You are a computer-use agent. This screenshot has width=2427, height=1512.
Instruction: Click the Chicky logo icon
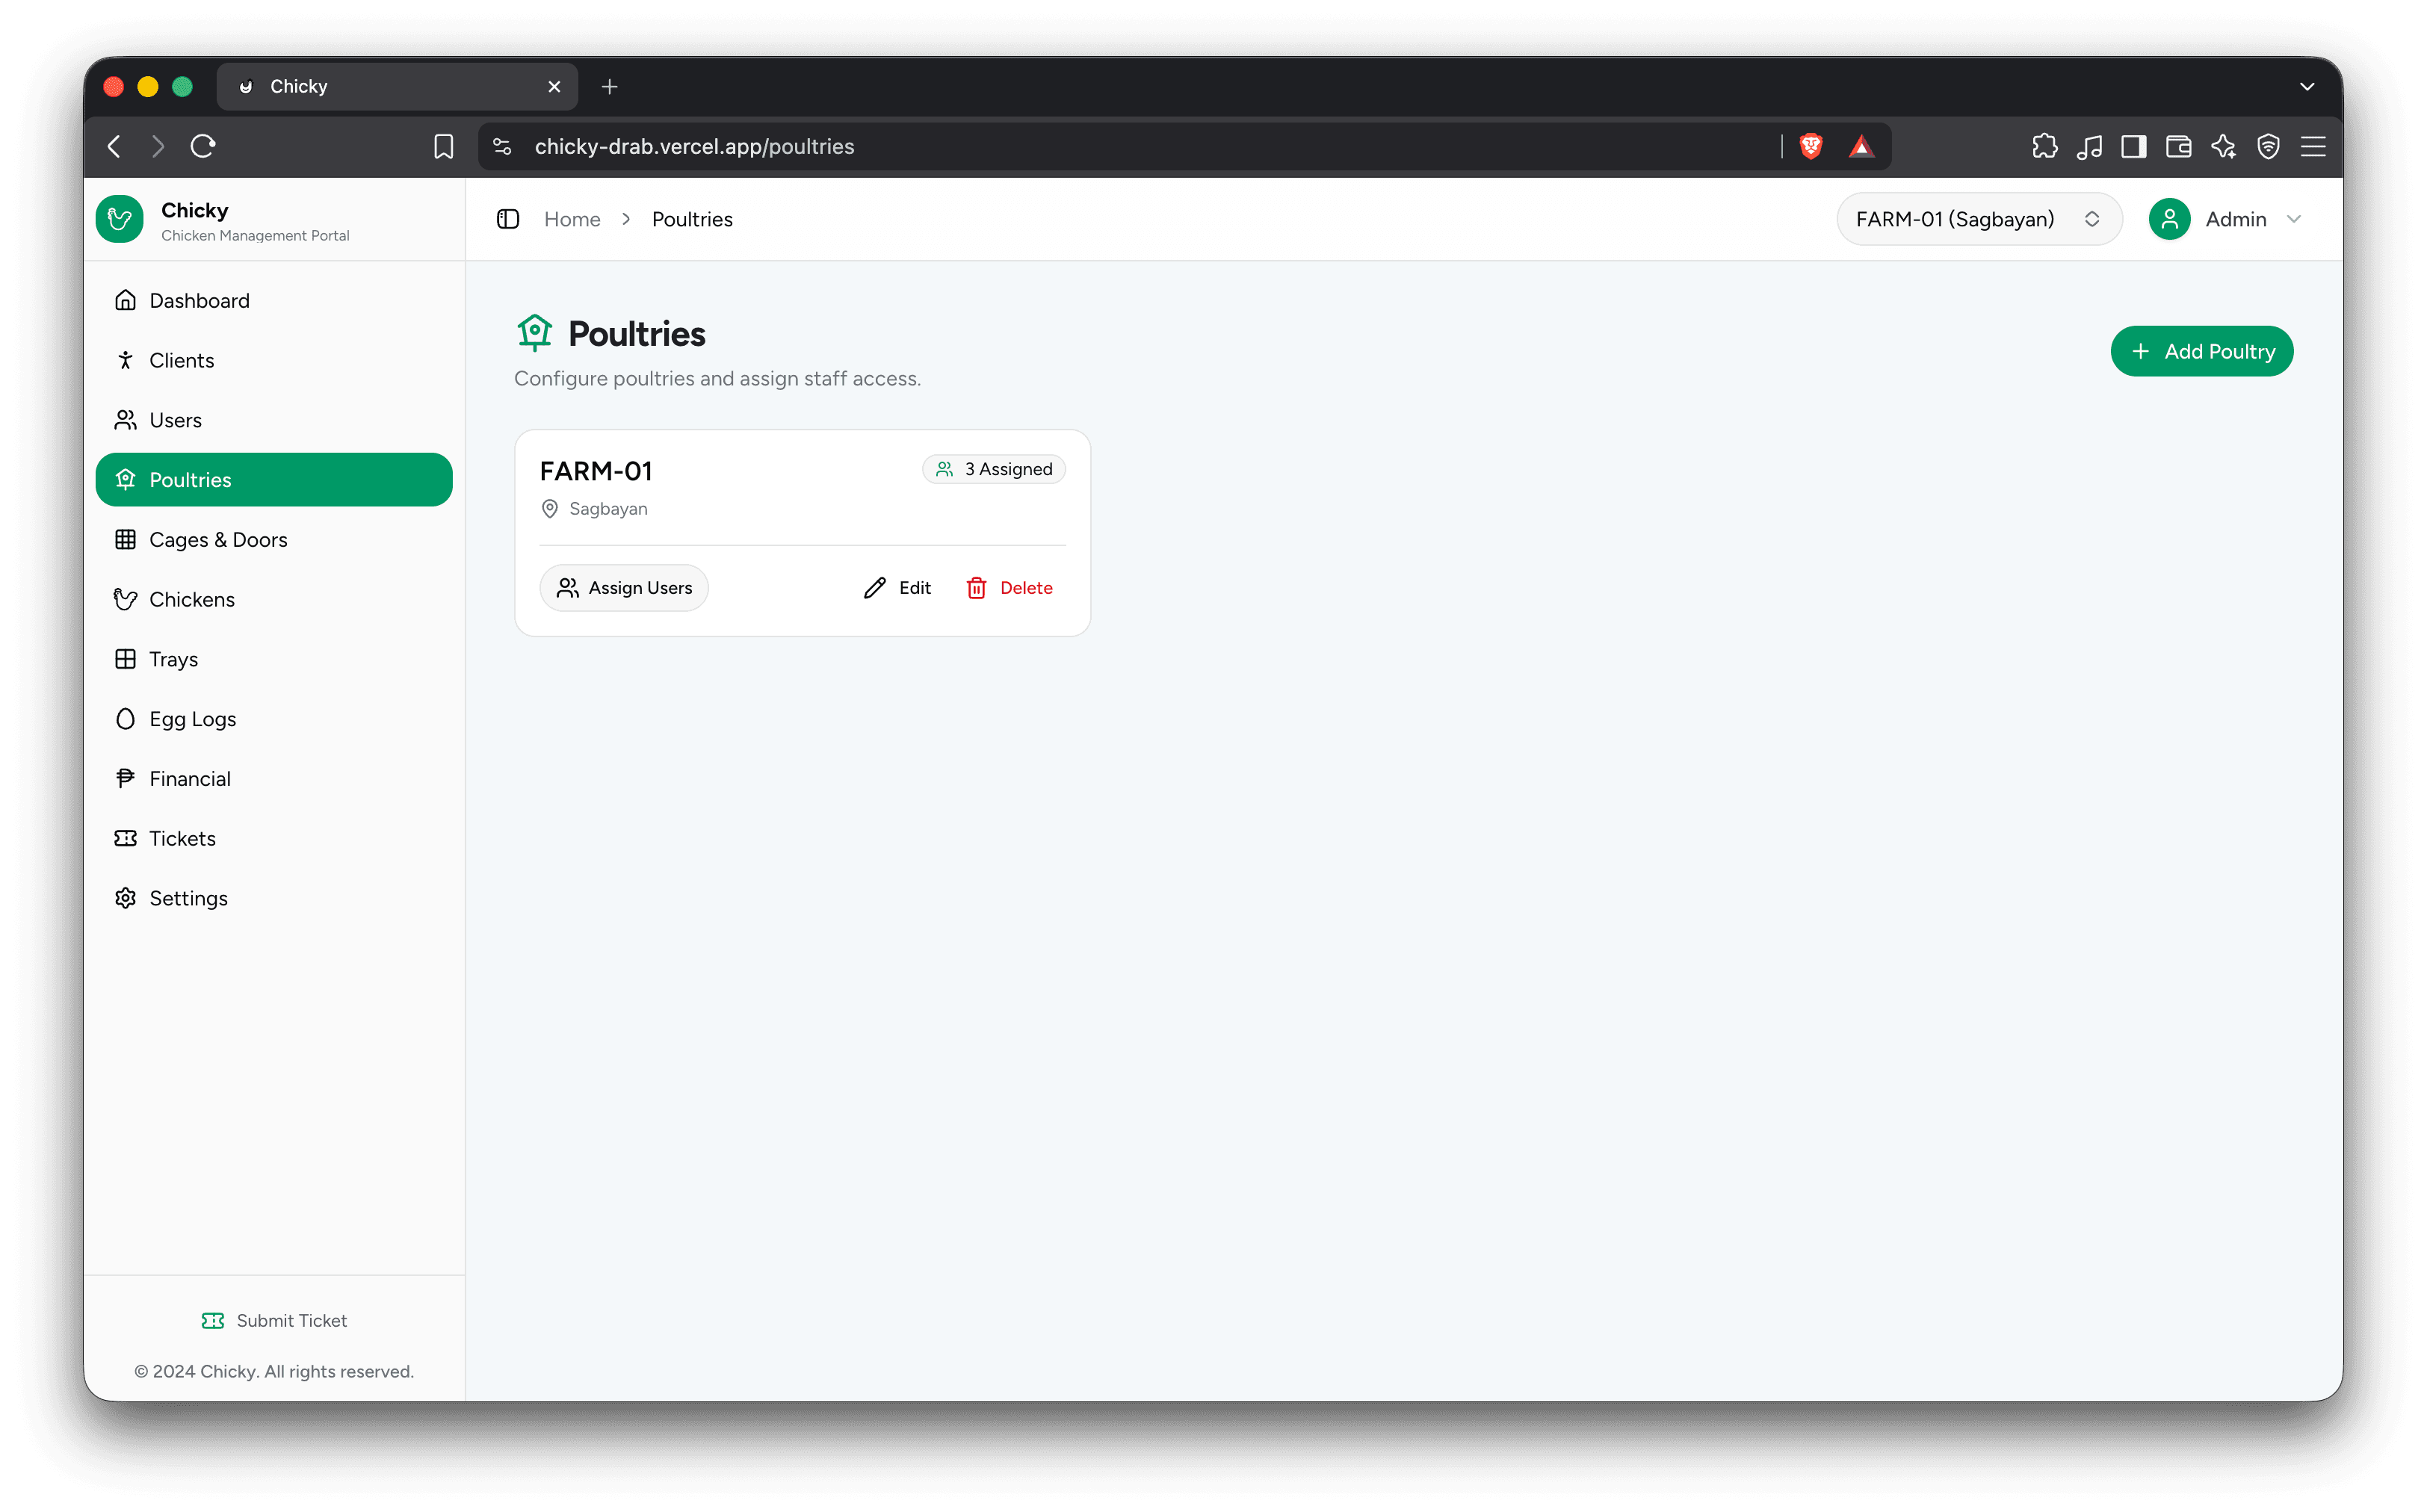120,219
